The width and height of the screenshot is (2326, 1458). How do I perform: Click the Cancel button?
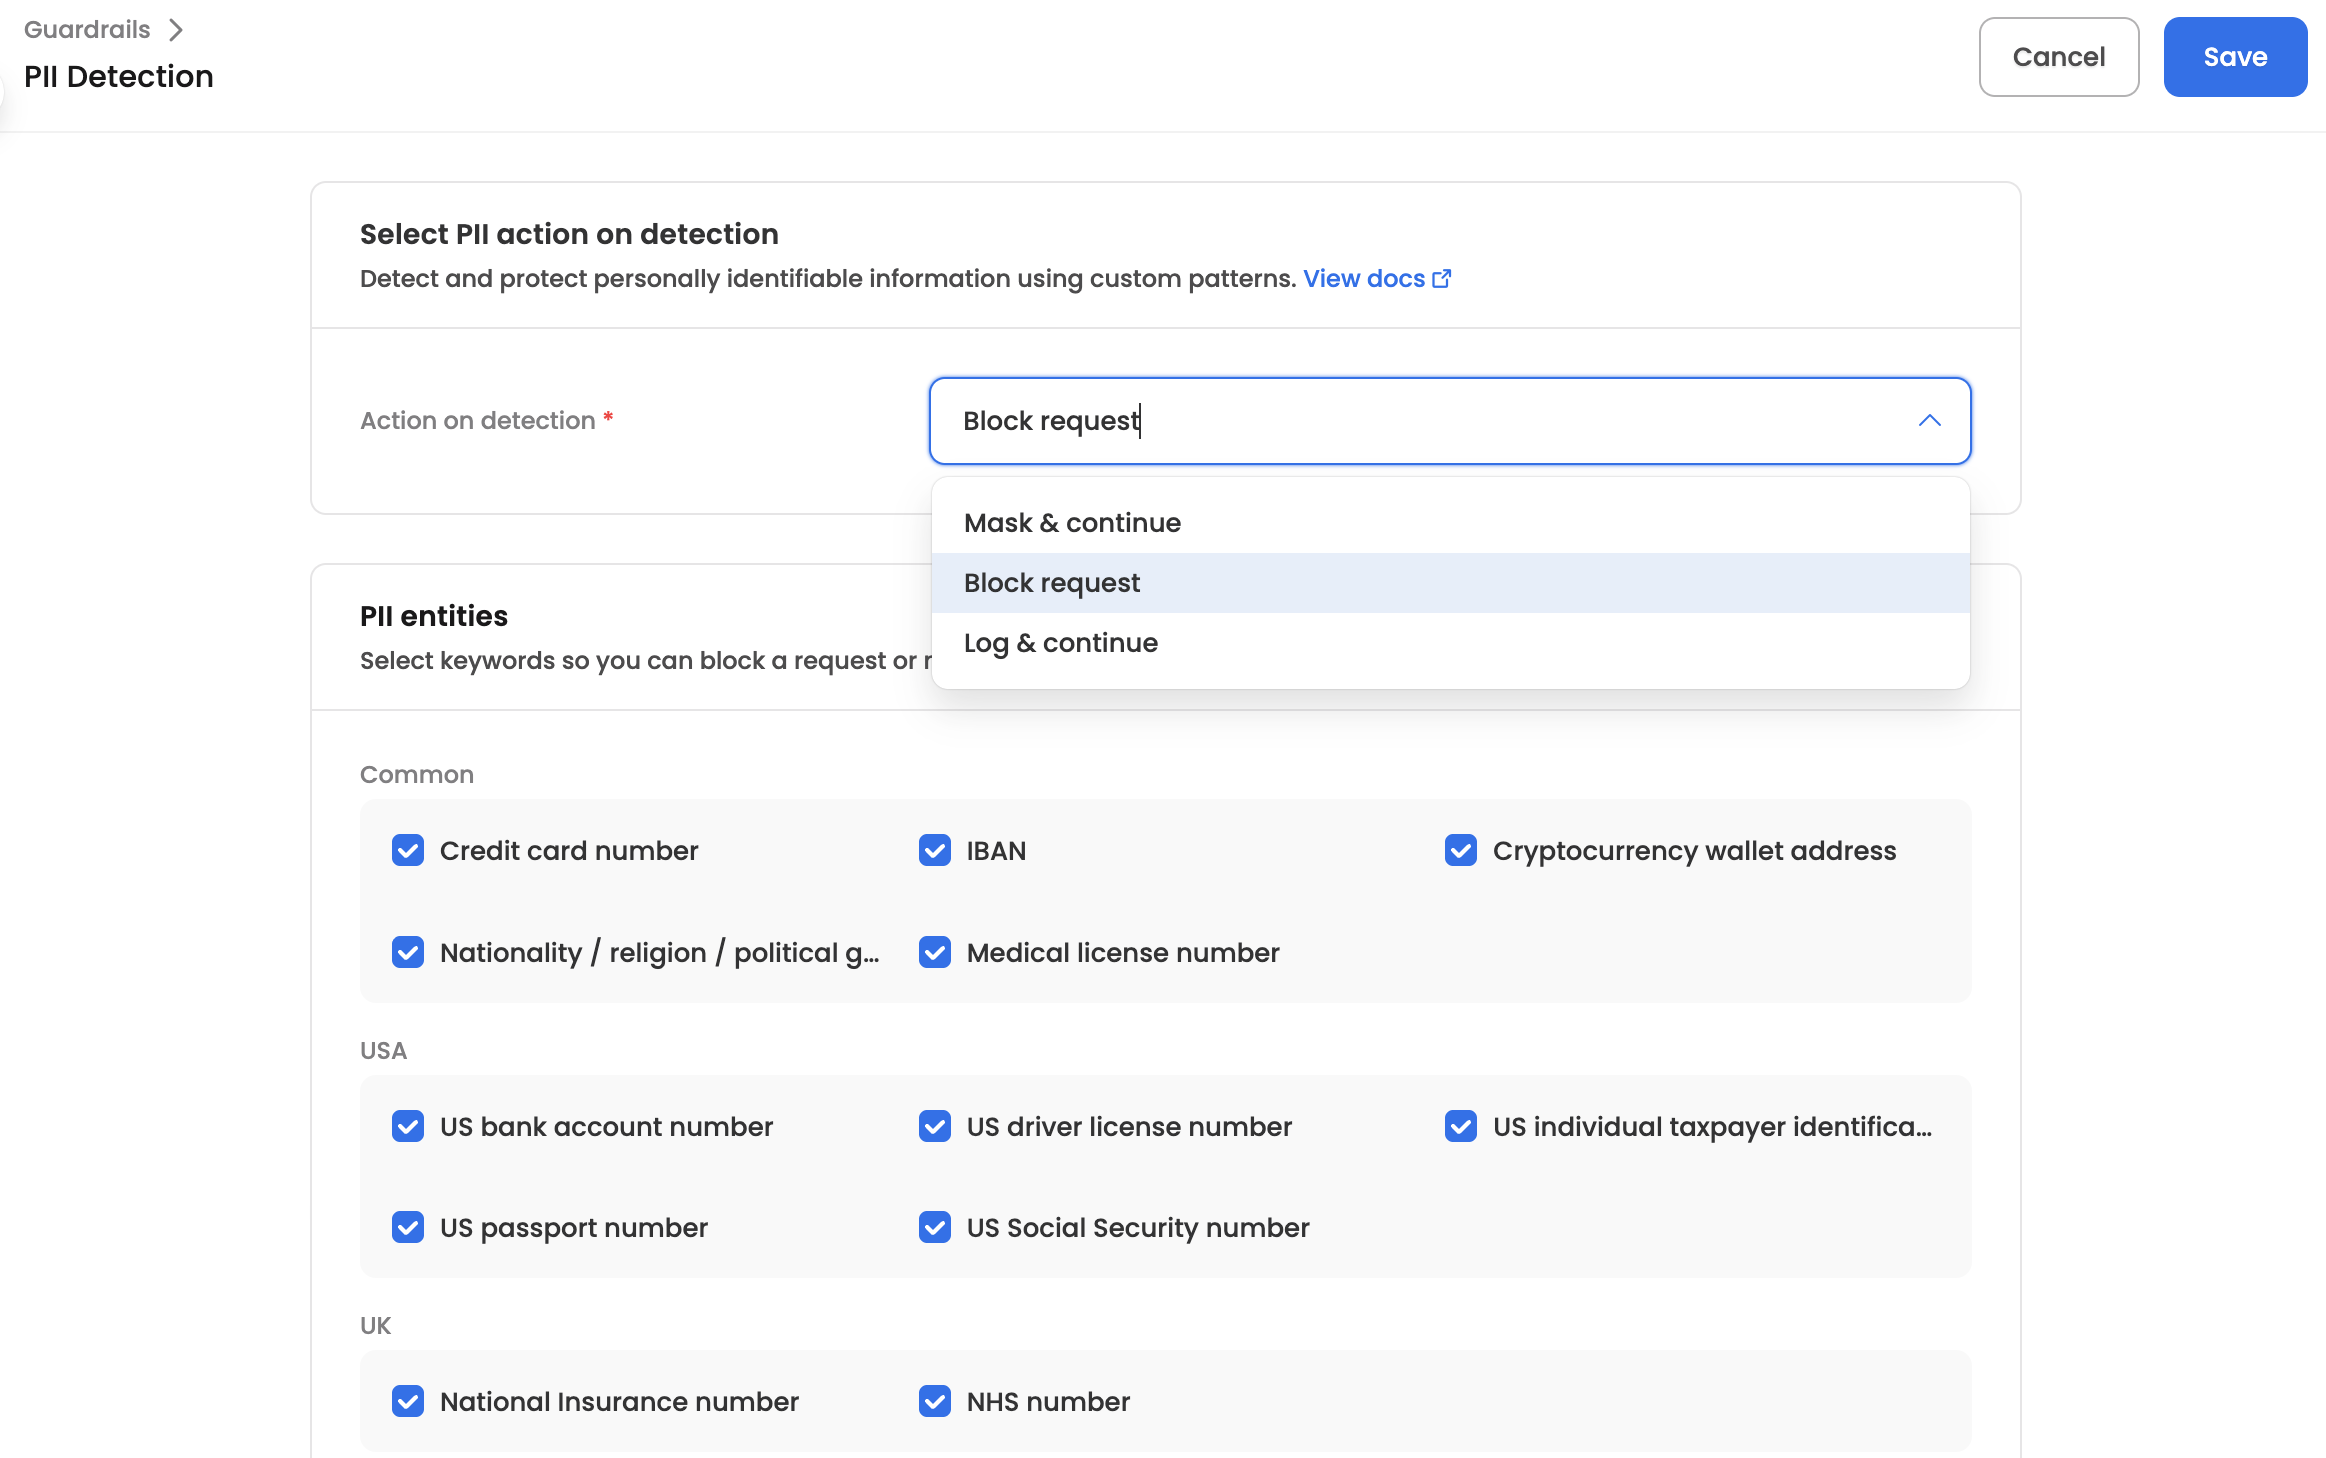2058,57
